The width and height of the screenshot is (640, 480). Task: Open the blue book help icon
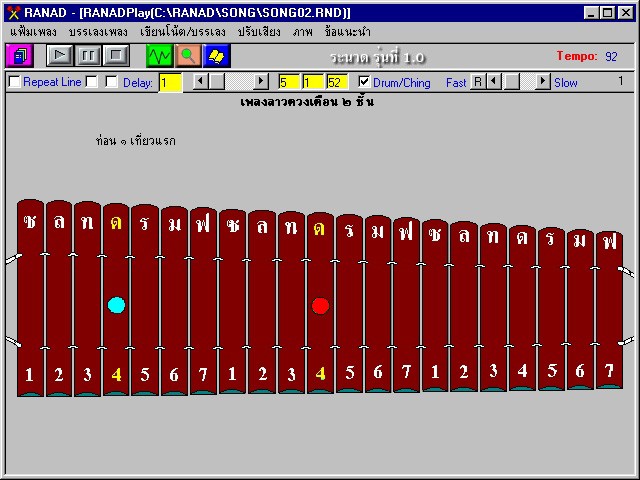pos(217,56)
